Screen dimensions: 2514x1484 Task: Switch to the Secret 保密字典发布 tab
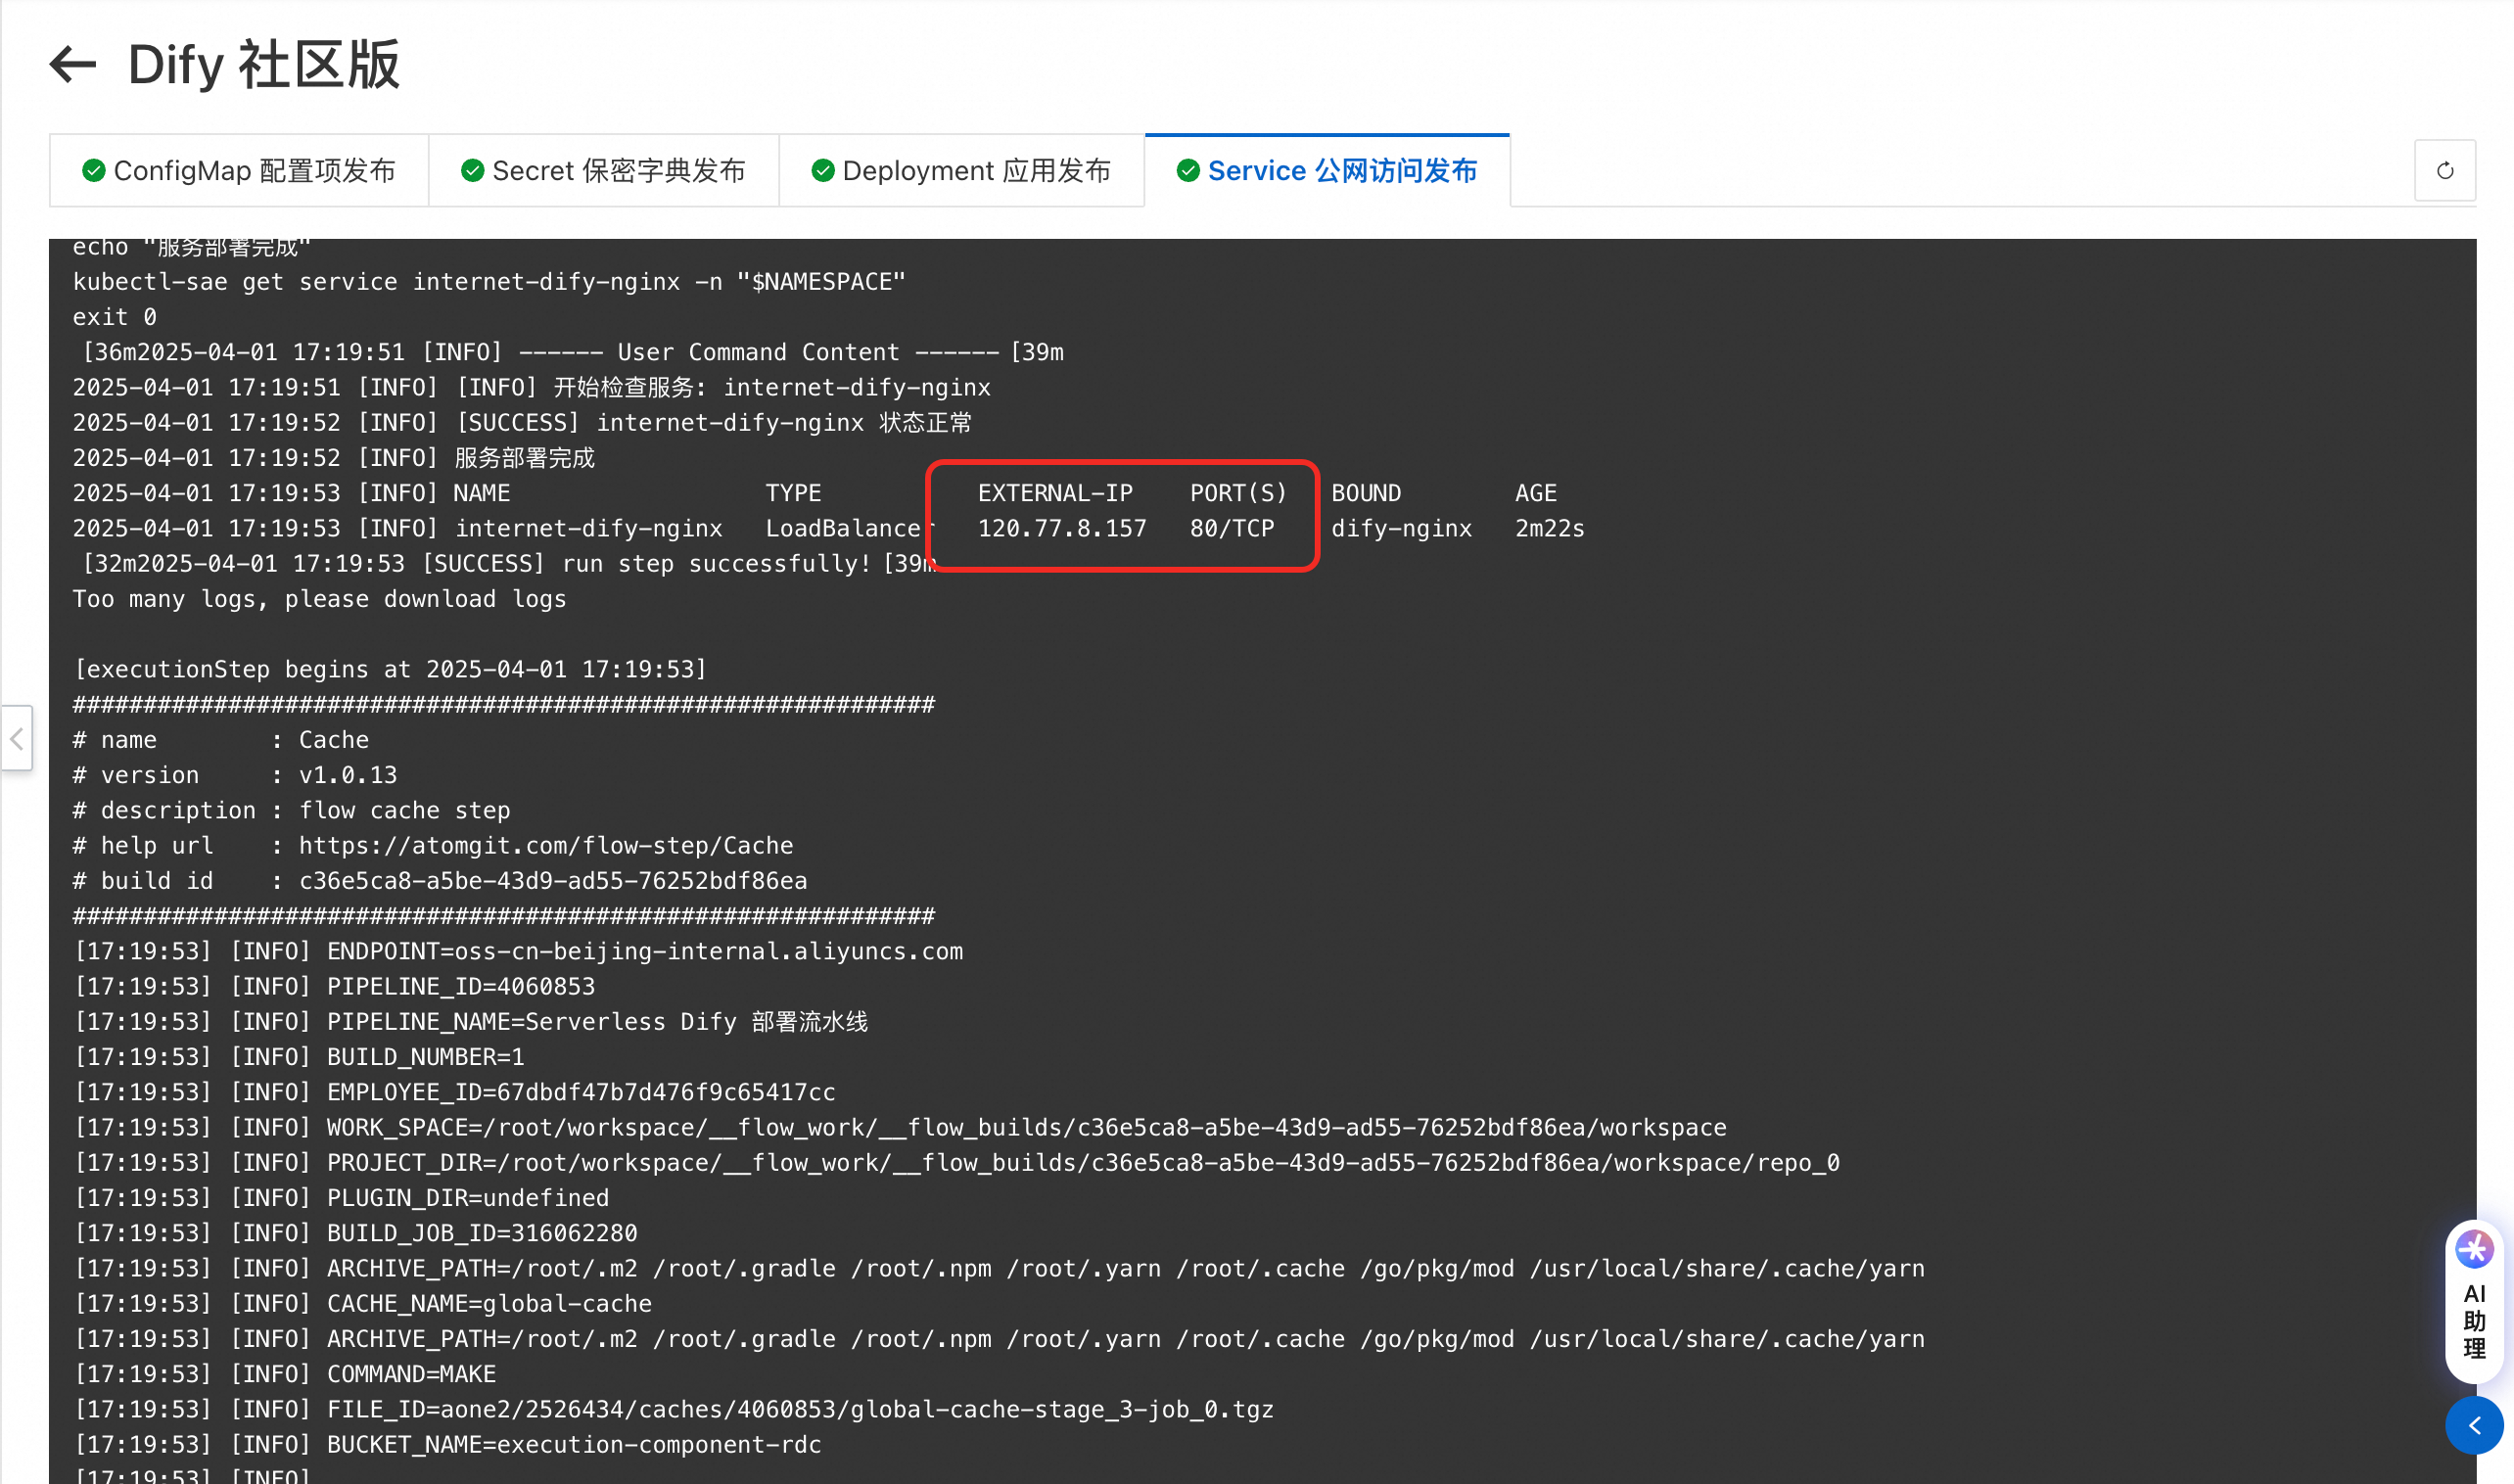pyautogui.click(x=604, y=170)
